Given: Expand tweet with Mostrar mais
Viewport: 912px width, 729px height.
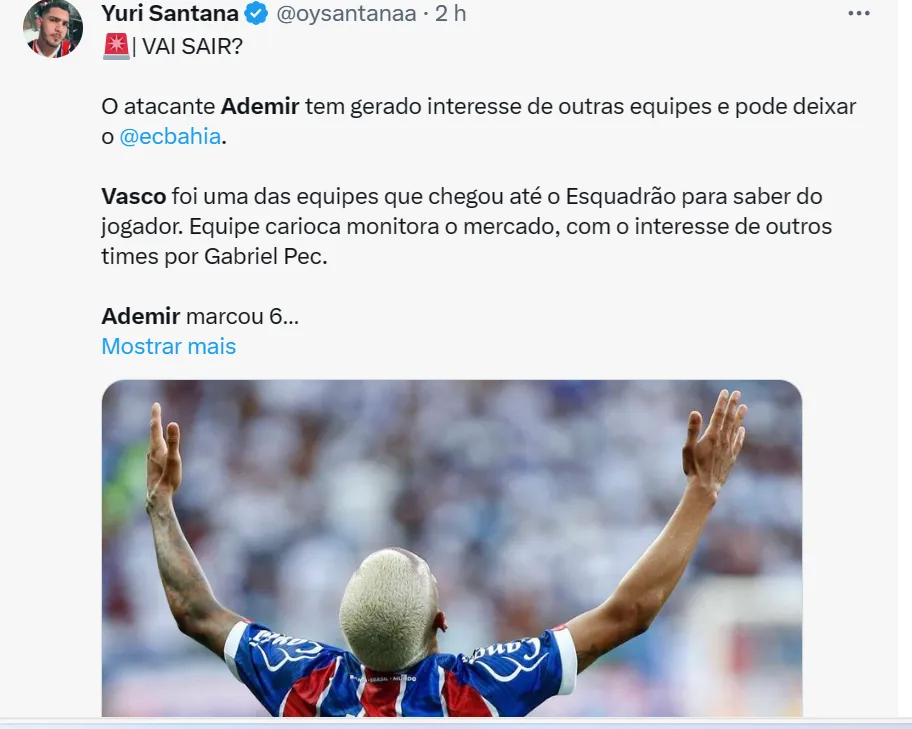Looking at the screenshot, I should tap(169, 346).
